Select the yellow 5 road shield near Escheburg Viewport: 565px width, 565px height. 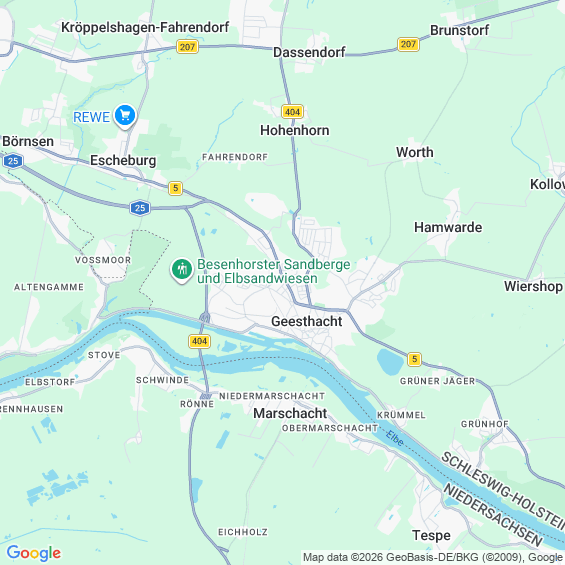175,188
